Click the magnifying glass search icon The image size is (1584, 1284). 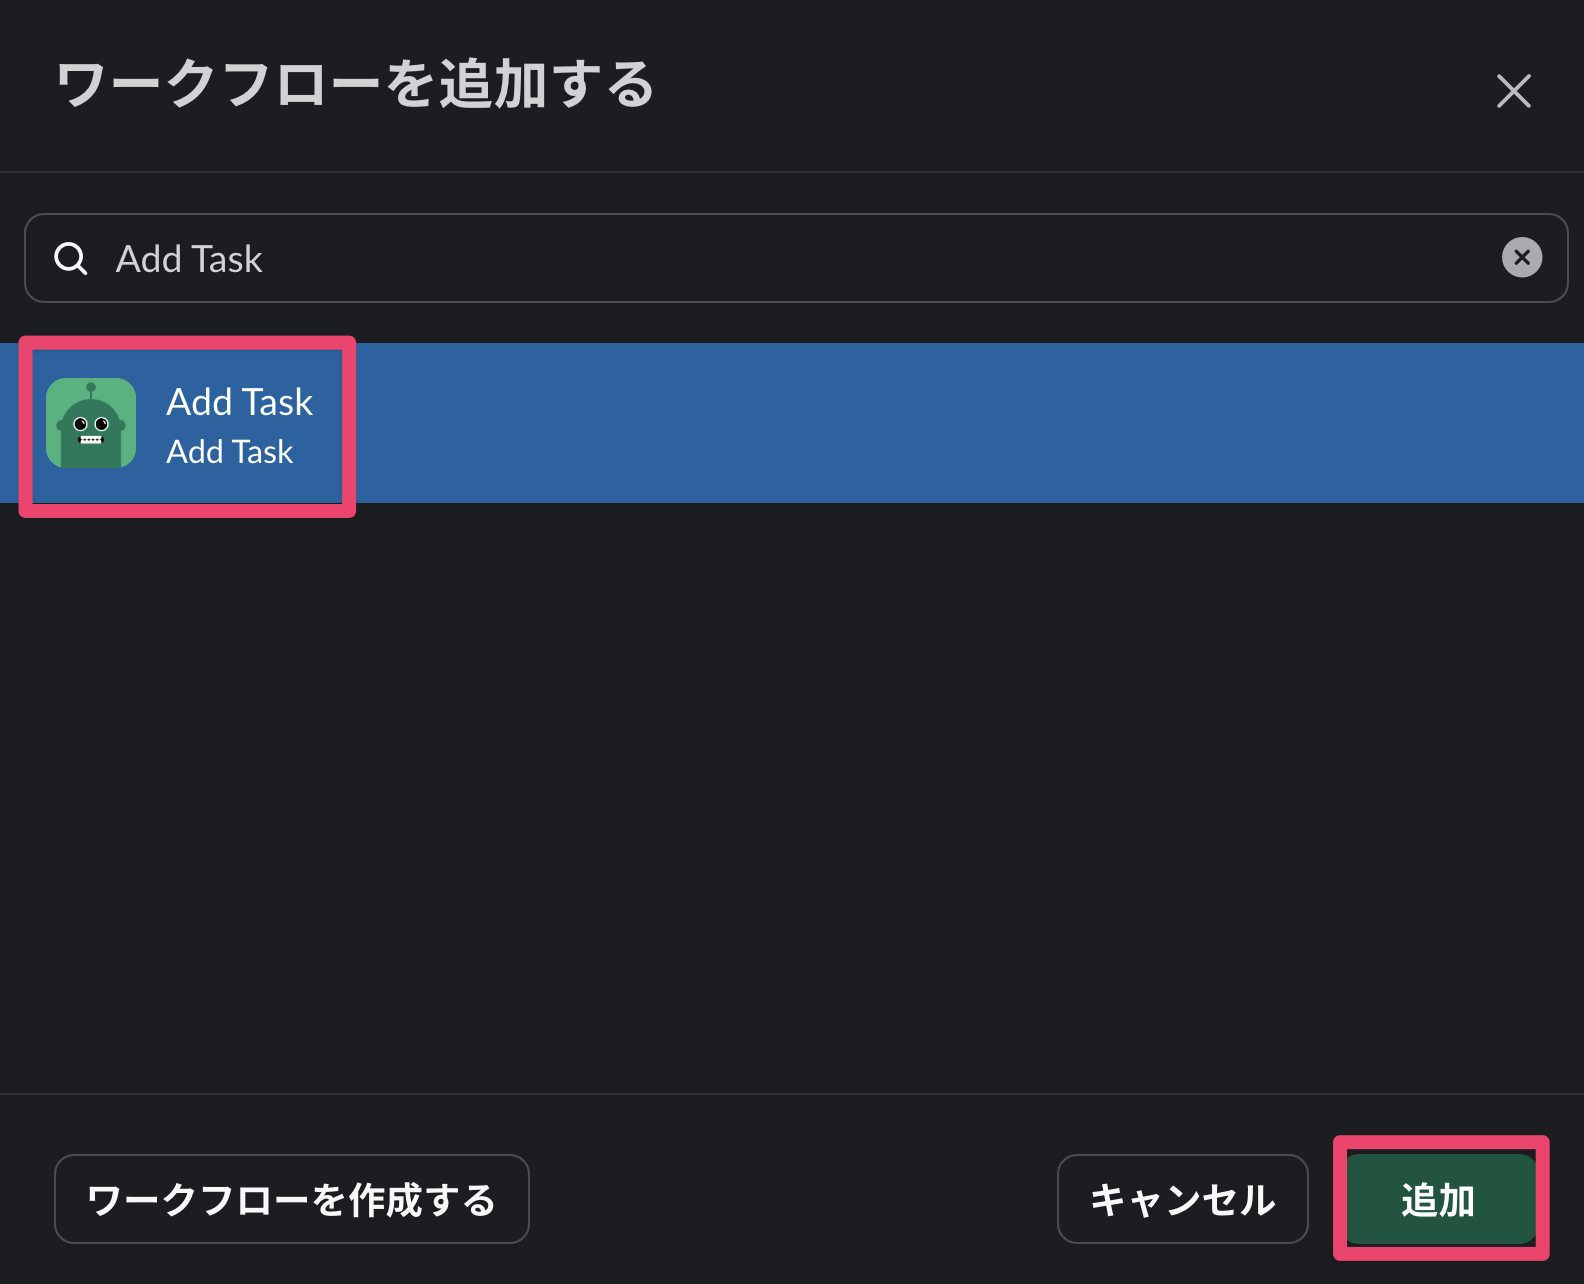tap(71, 259)
